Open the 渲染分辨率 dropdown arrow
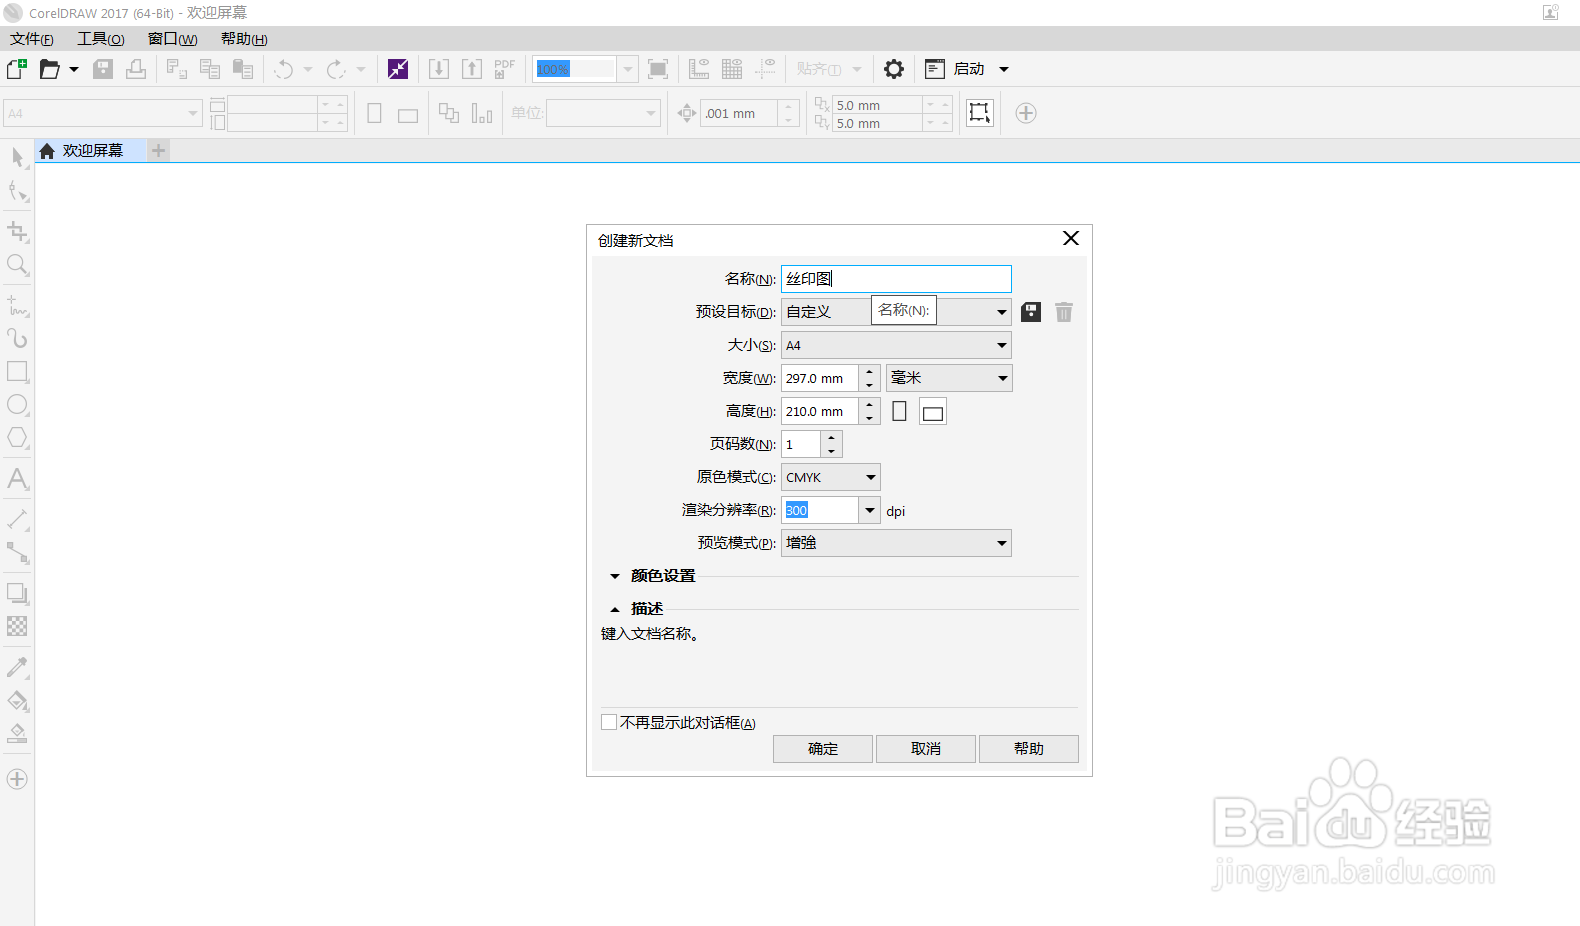 point(869,510)
